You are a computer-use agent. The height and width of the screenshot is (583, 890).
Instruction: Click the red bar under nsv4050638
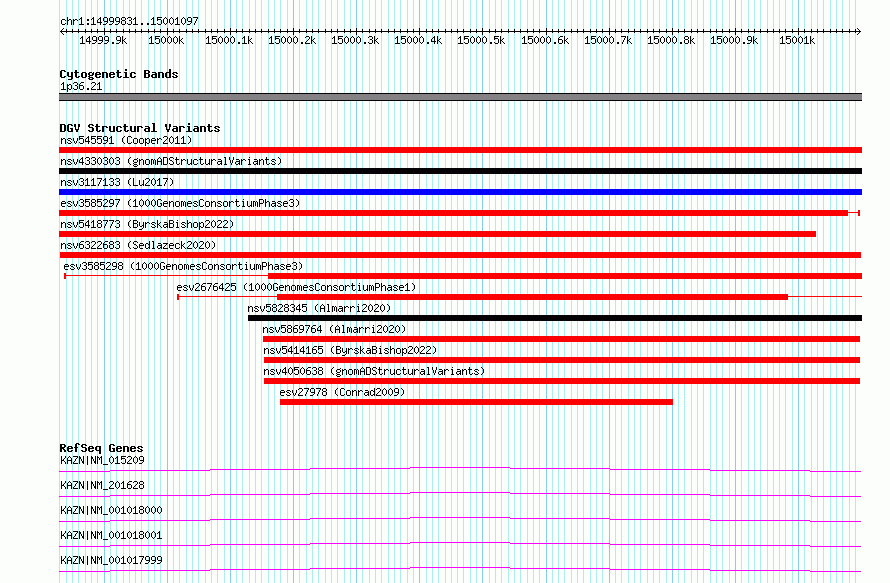(x=562, y=381)
